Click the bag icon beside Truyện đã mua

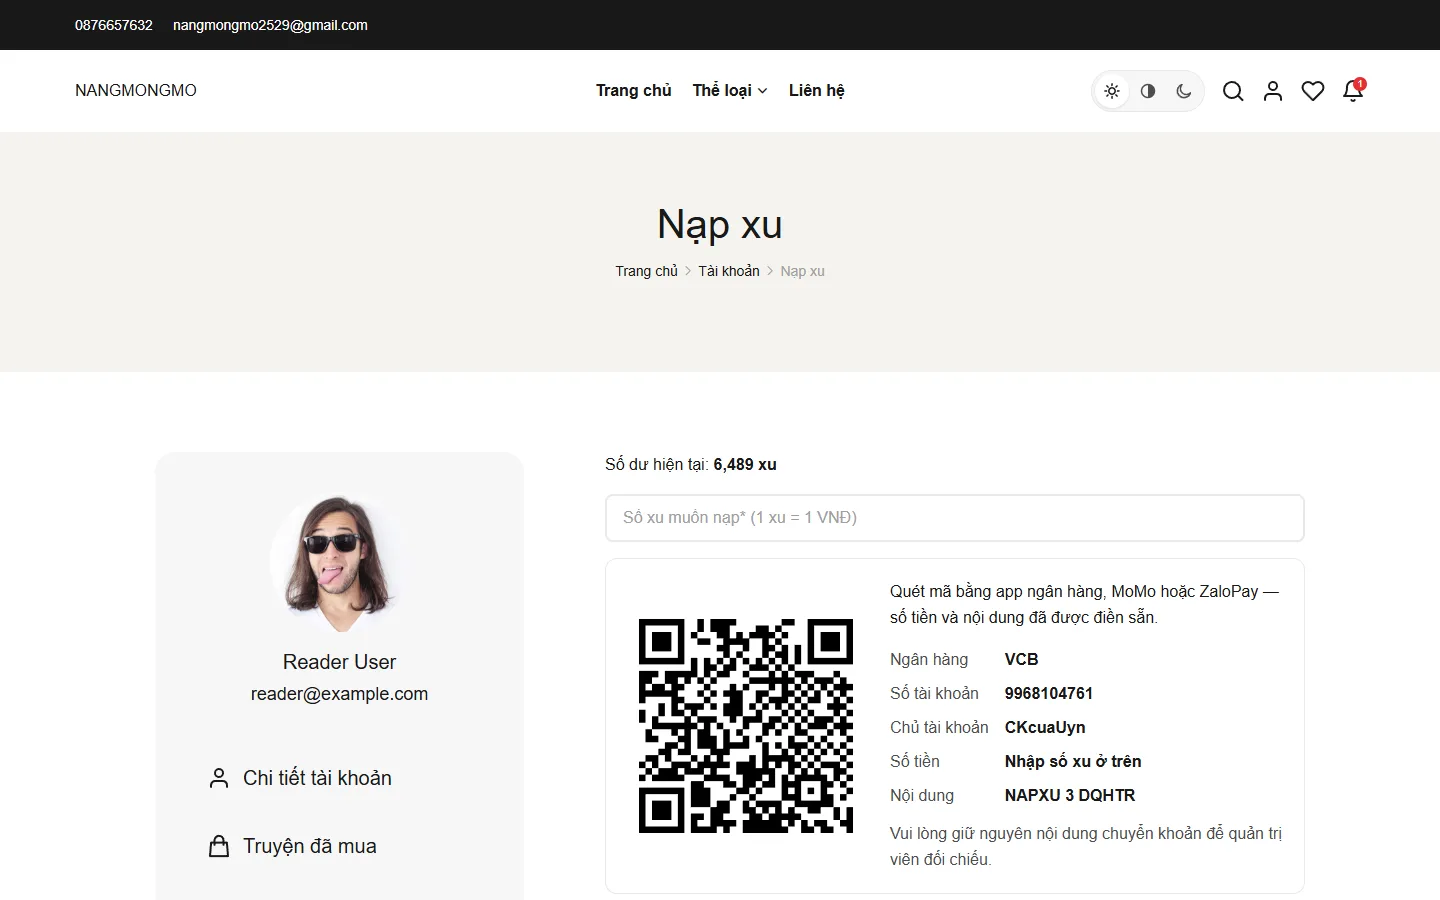(219, 846)
